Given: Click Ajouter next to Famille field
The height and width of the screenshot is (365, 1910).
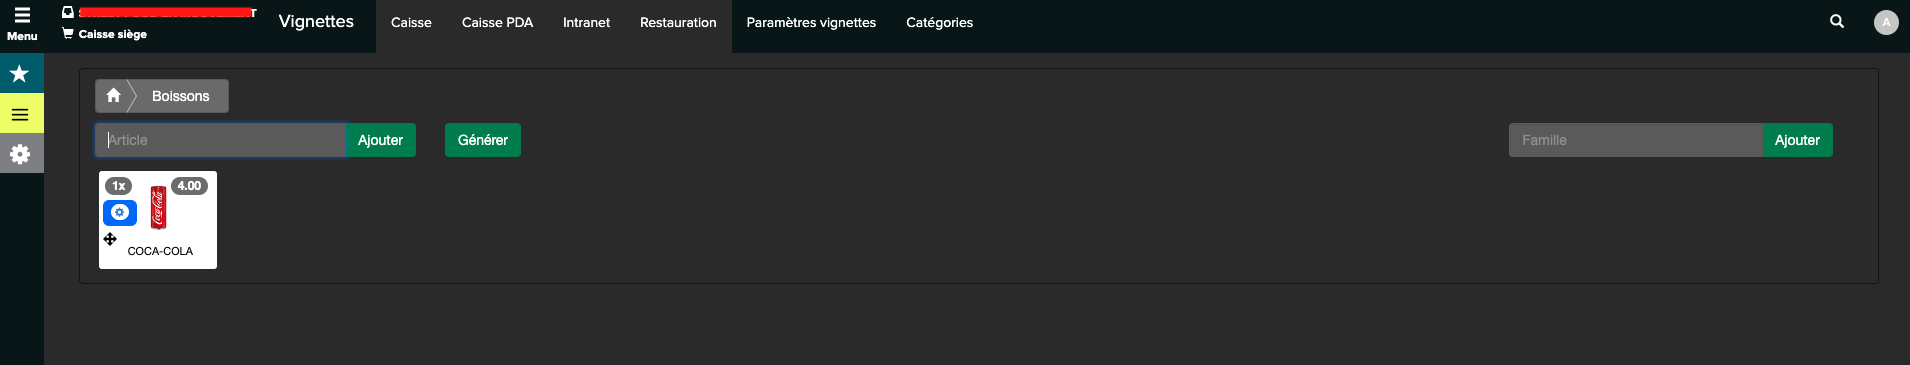Looking at the screenshot, I should tap(1797, 140).
